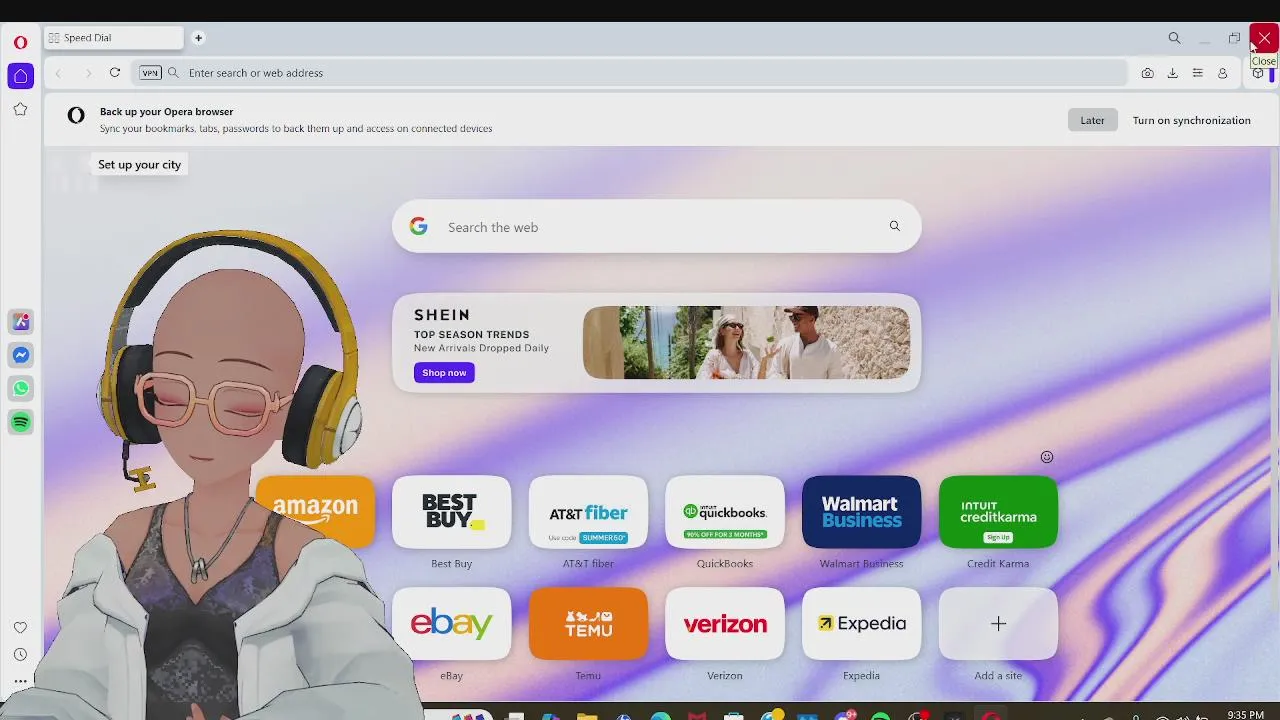Toggle the VPN badge in the address bar
The width and height of the screenshot is (1280, 720).
pyautogui.click(x=150, y=73)
